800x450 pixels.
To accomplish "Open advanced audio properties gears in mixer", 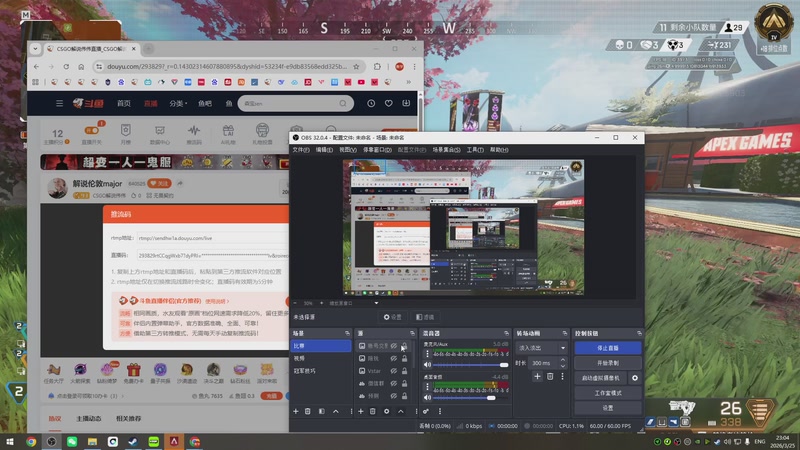I will point(426,411).
